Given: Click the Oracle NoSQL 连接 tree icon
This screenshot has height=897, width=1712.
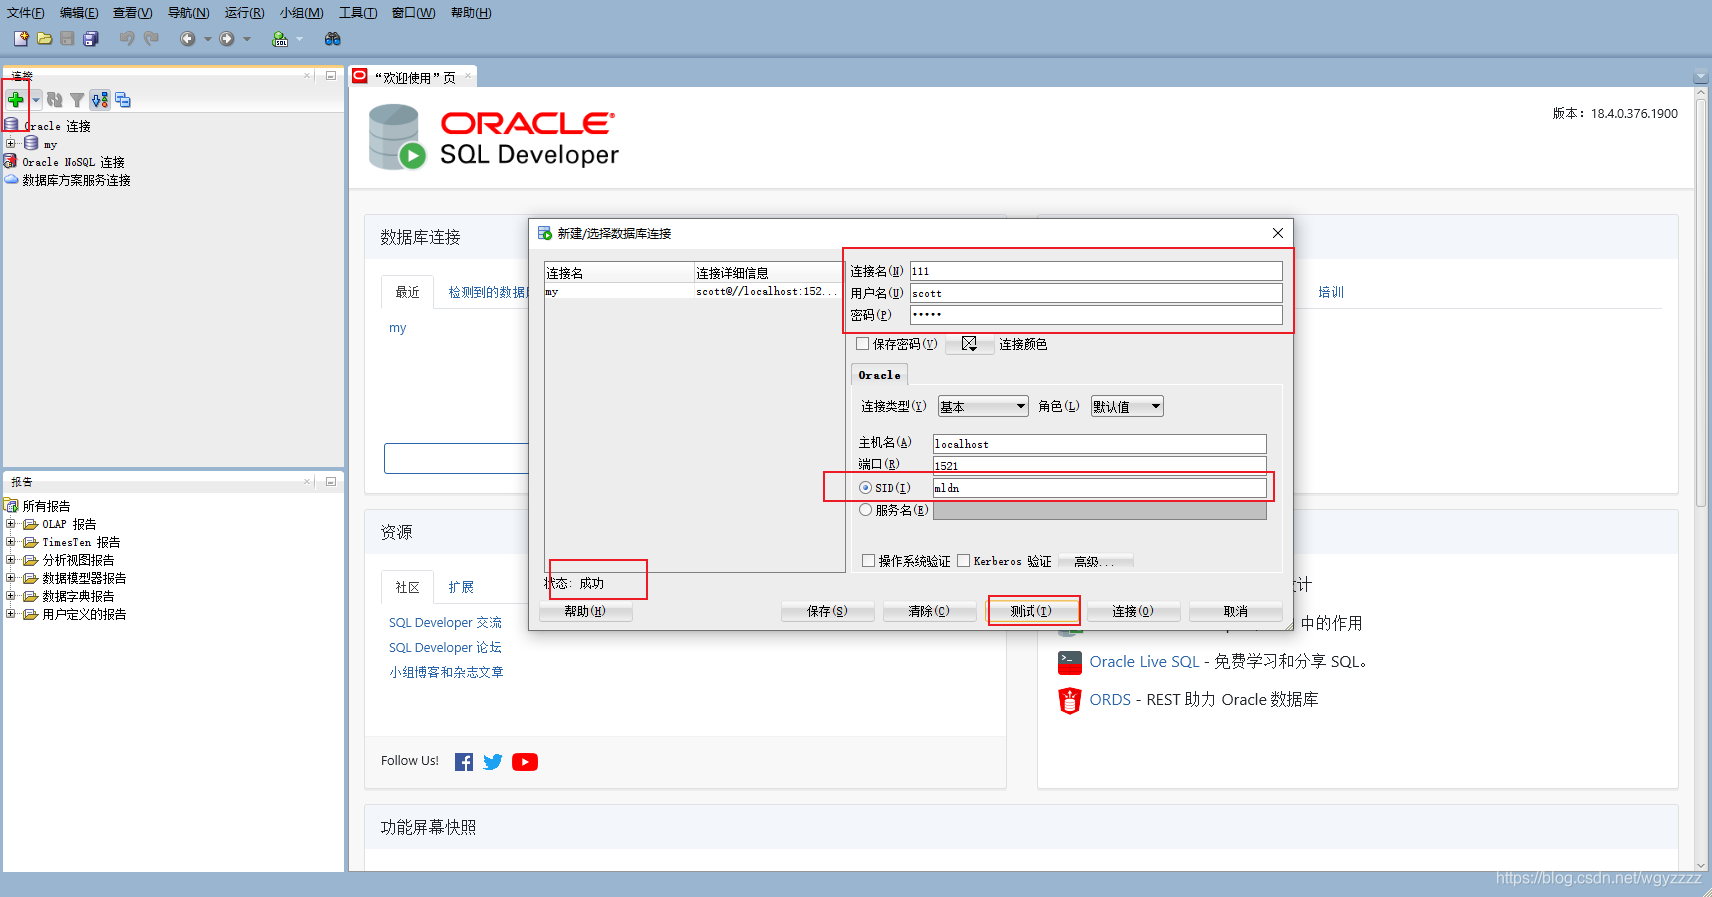Looking at the screenshot, I should (x=11, y=161).
